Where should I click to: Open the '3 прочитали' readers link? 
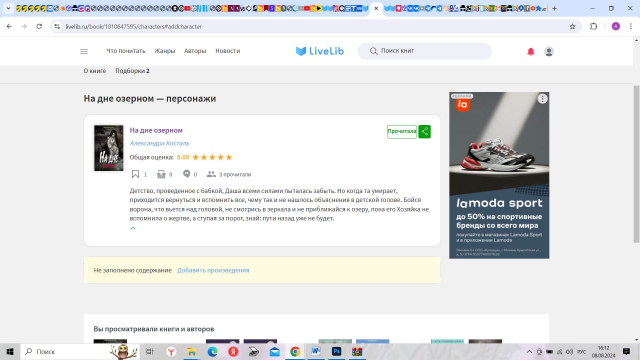point(229,174)
